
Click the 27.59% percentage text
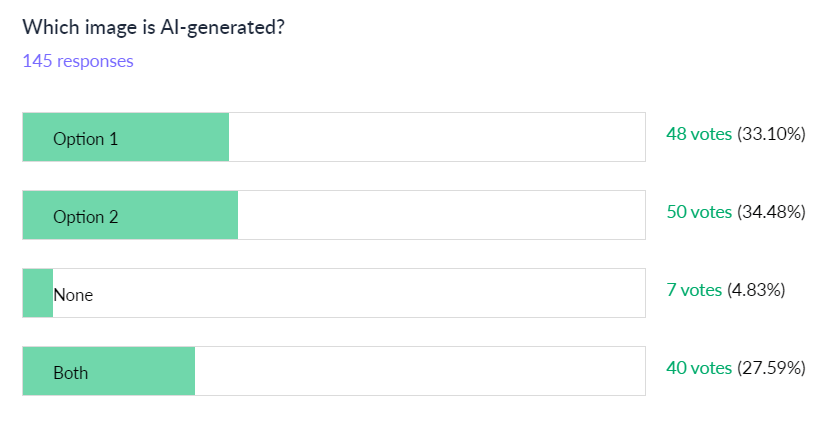[x=771, y=368]
